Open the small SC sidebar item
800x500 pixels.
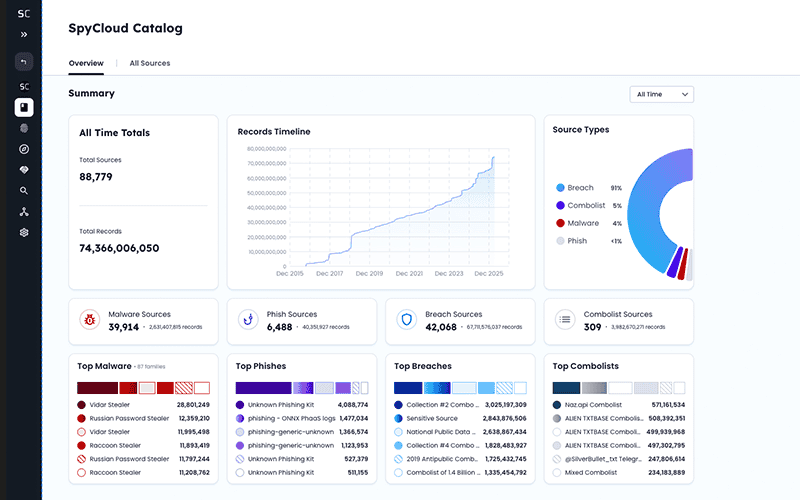tap(23, 86)
